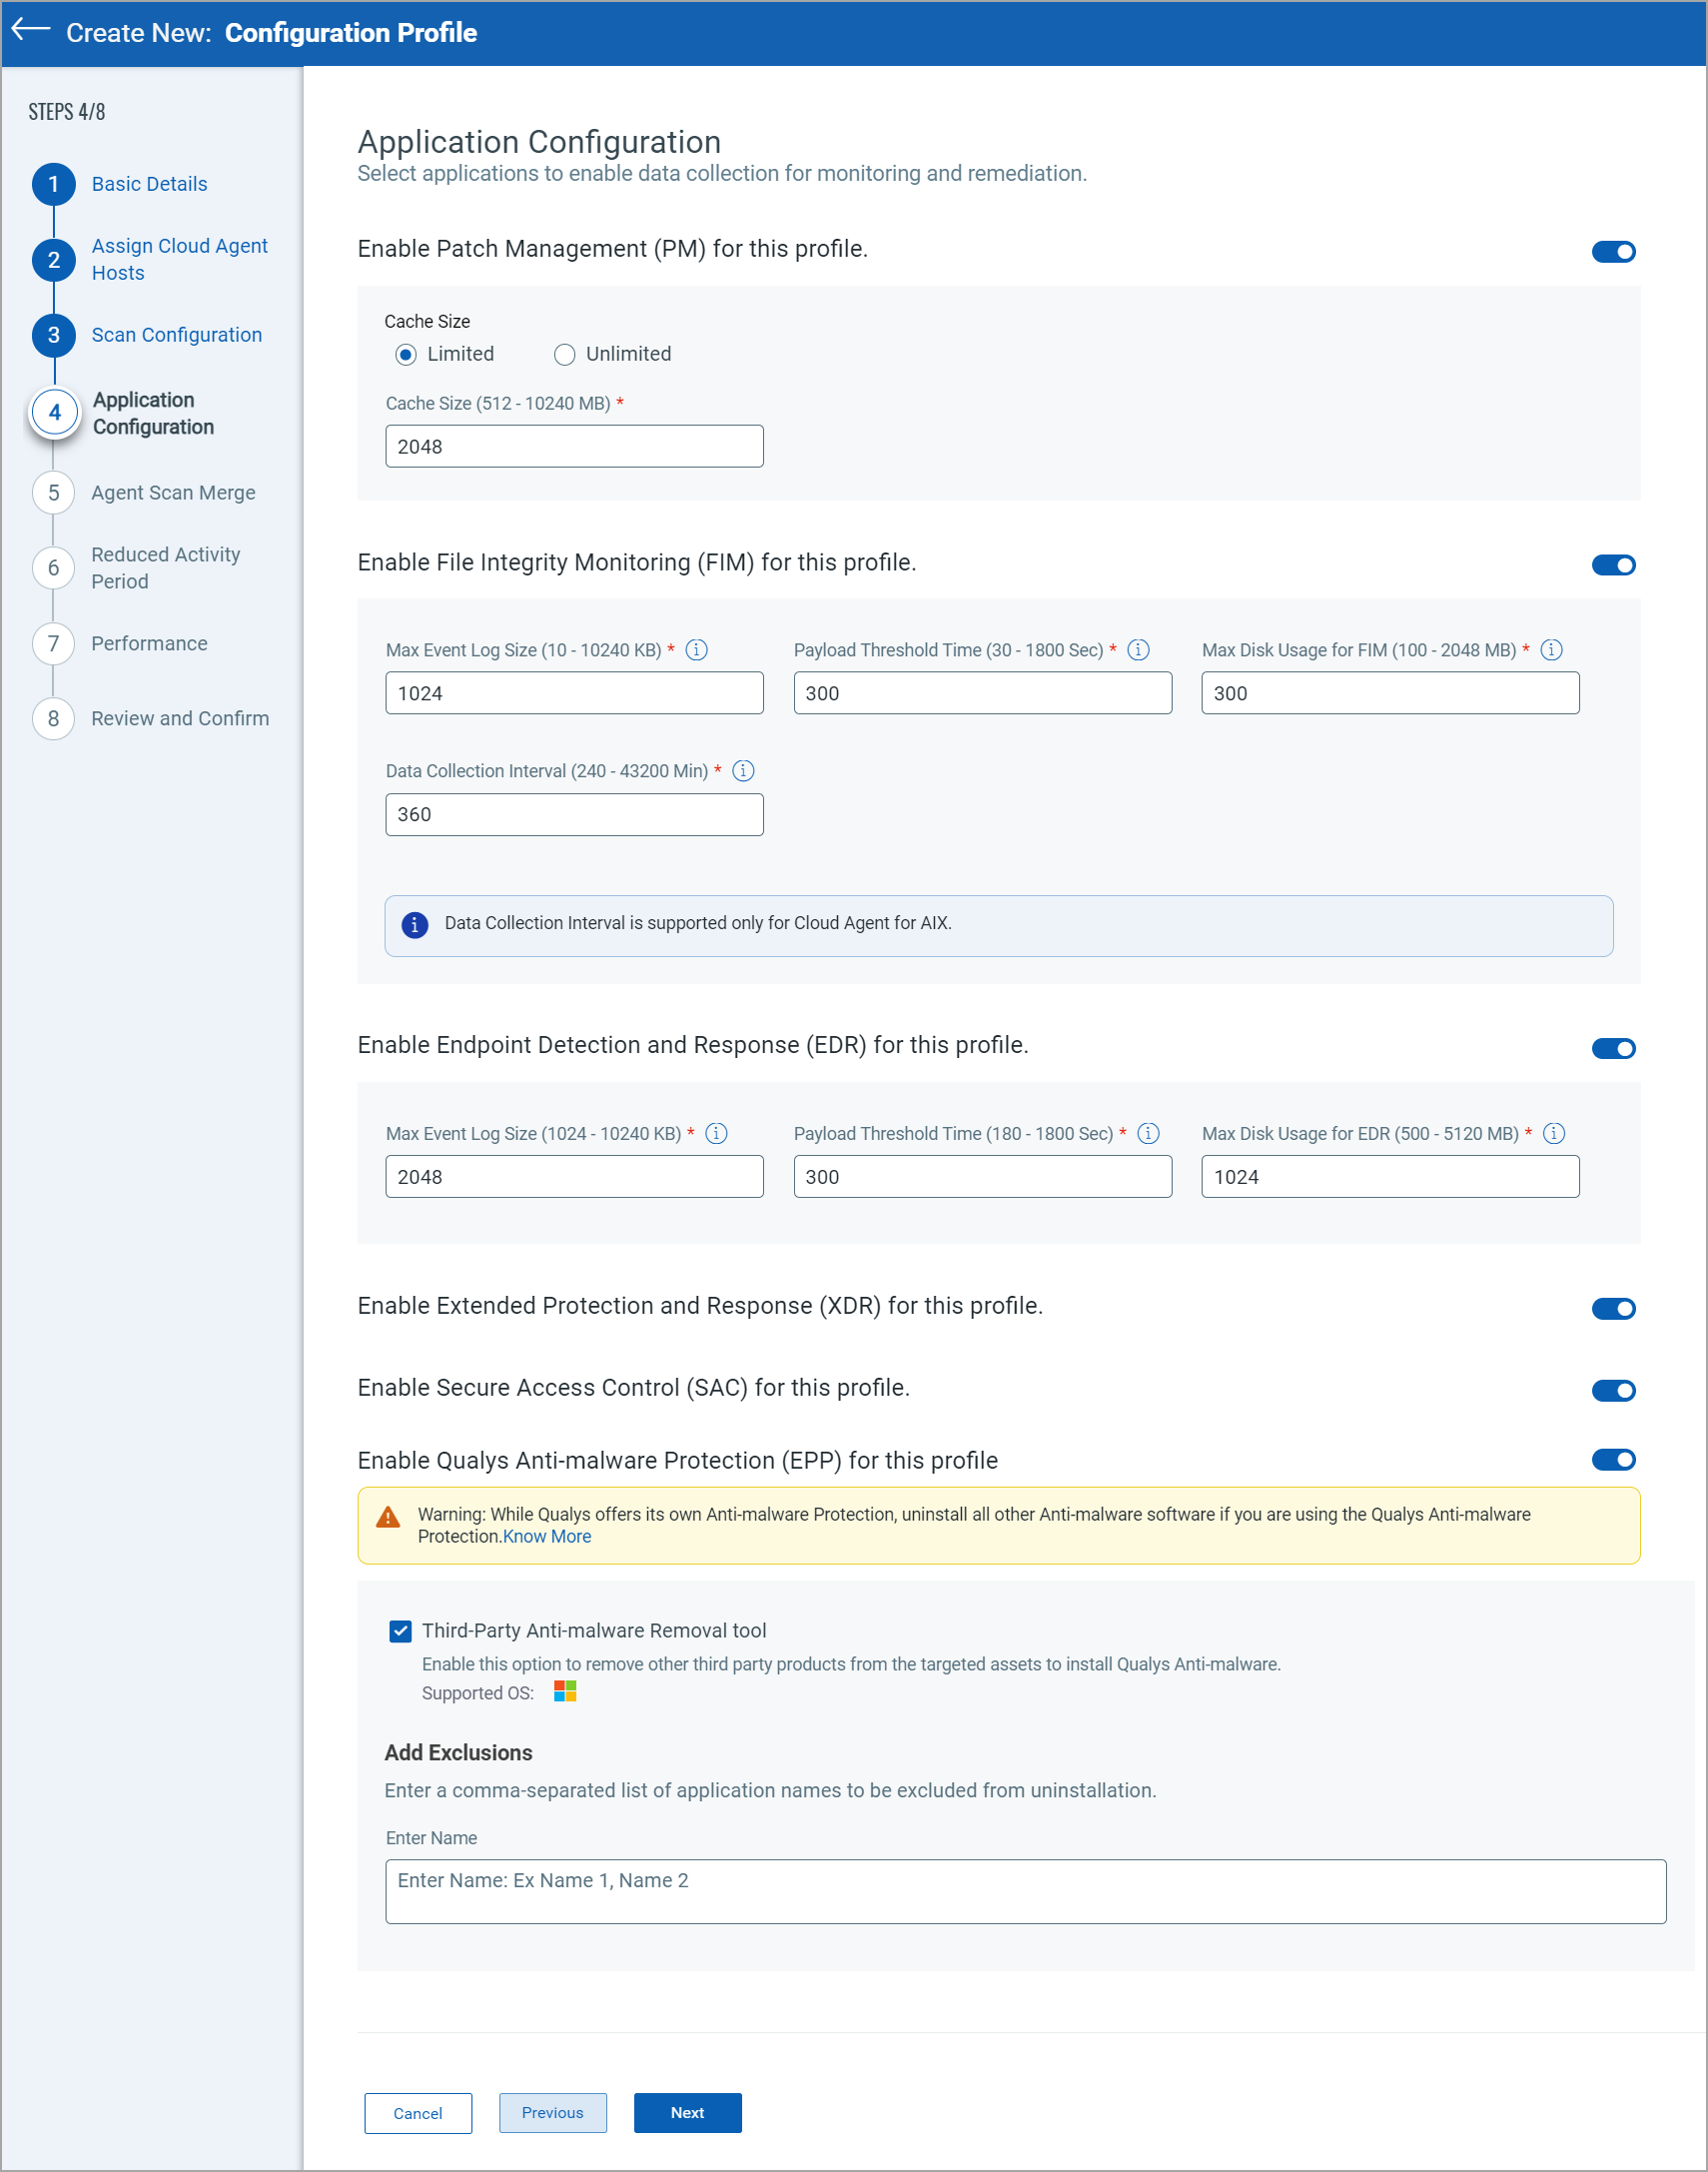1708x2172 pixels.
Task: Toggle Enable File Integrity Monitoring (FIM) switch
Action: [1613, 565]
